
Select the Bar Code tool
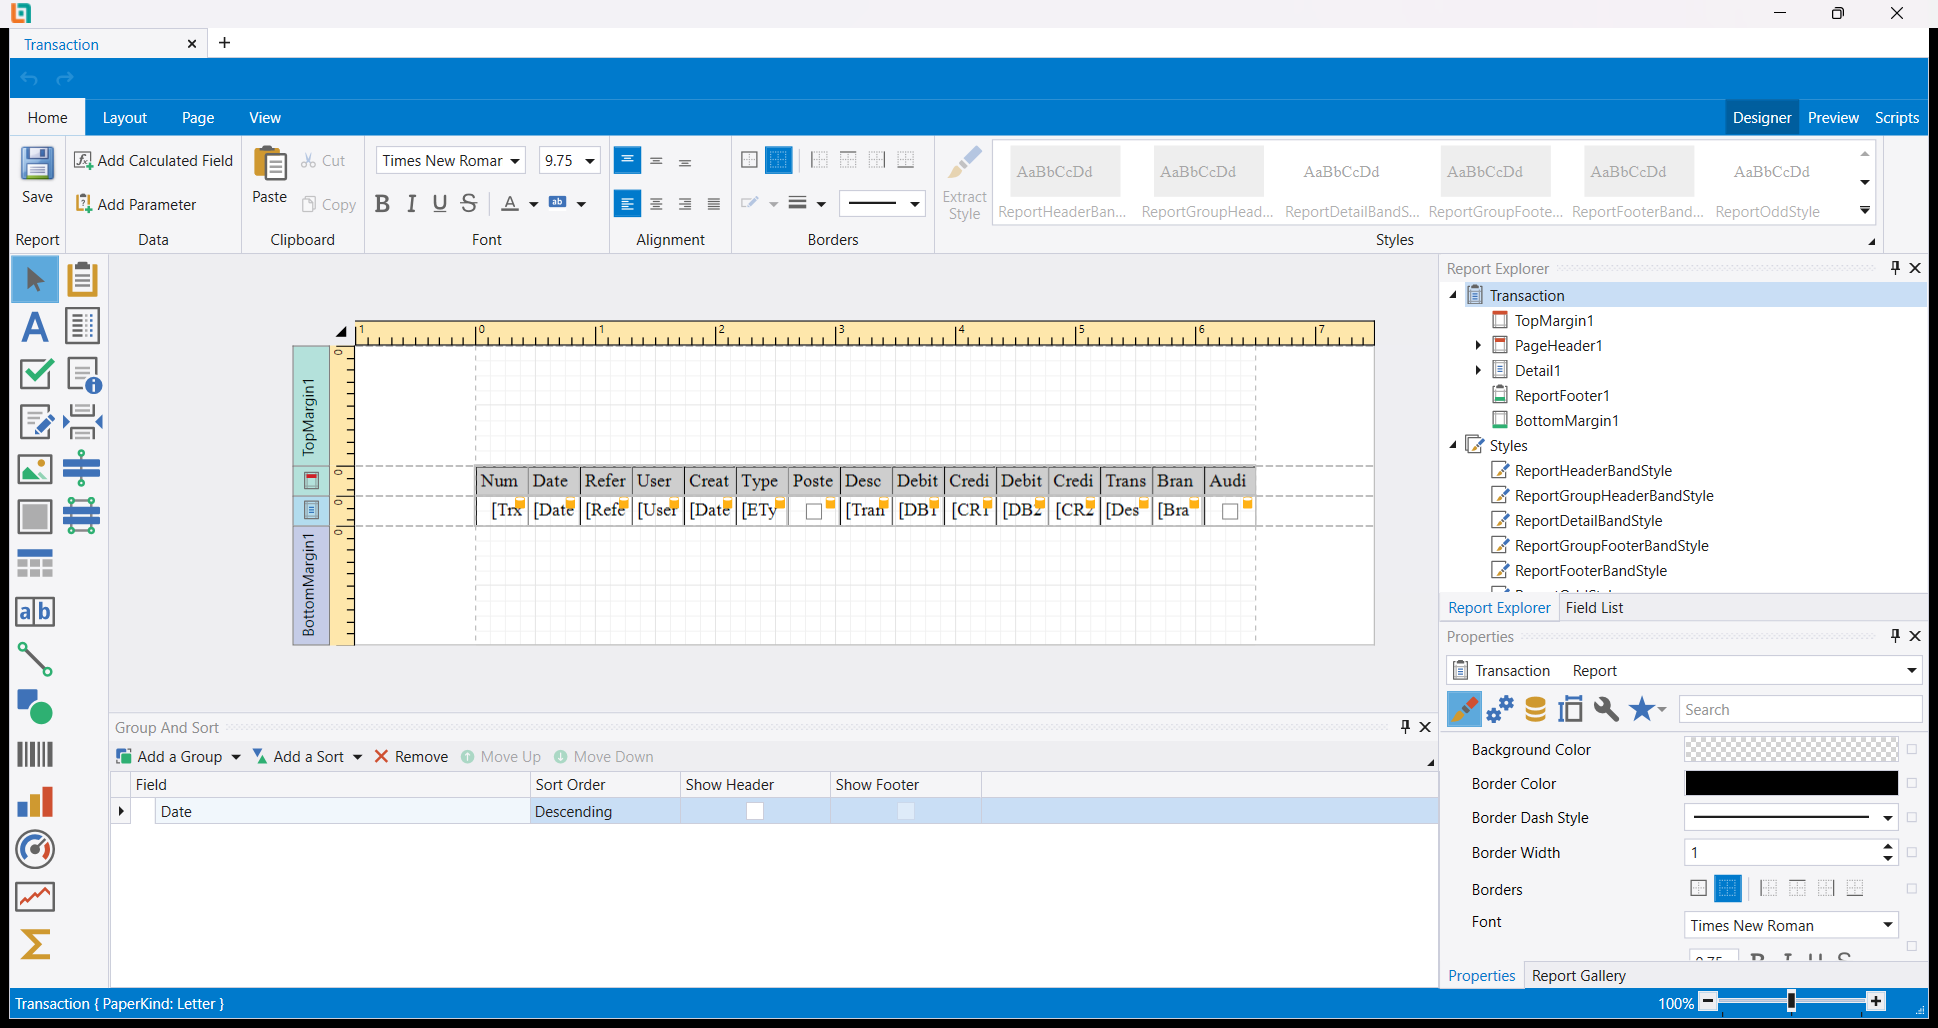tap(35, 754)
